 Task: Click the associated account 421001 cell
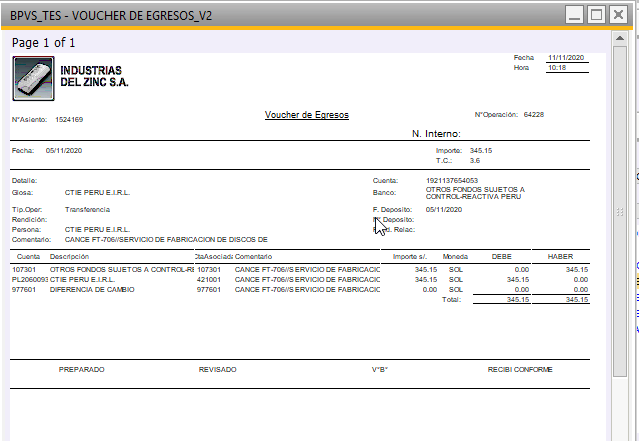pos(209,280)
